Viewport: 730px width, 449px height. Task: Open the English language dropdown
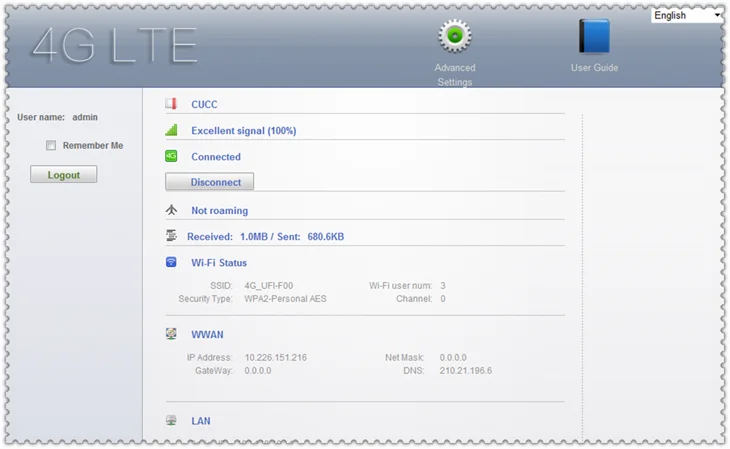(x=686, y=15)
